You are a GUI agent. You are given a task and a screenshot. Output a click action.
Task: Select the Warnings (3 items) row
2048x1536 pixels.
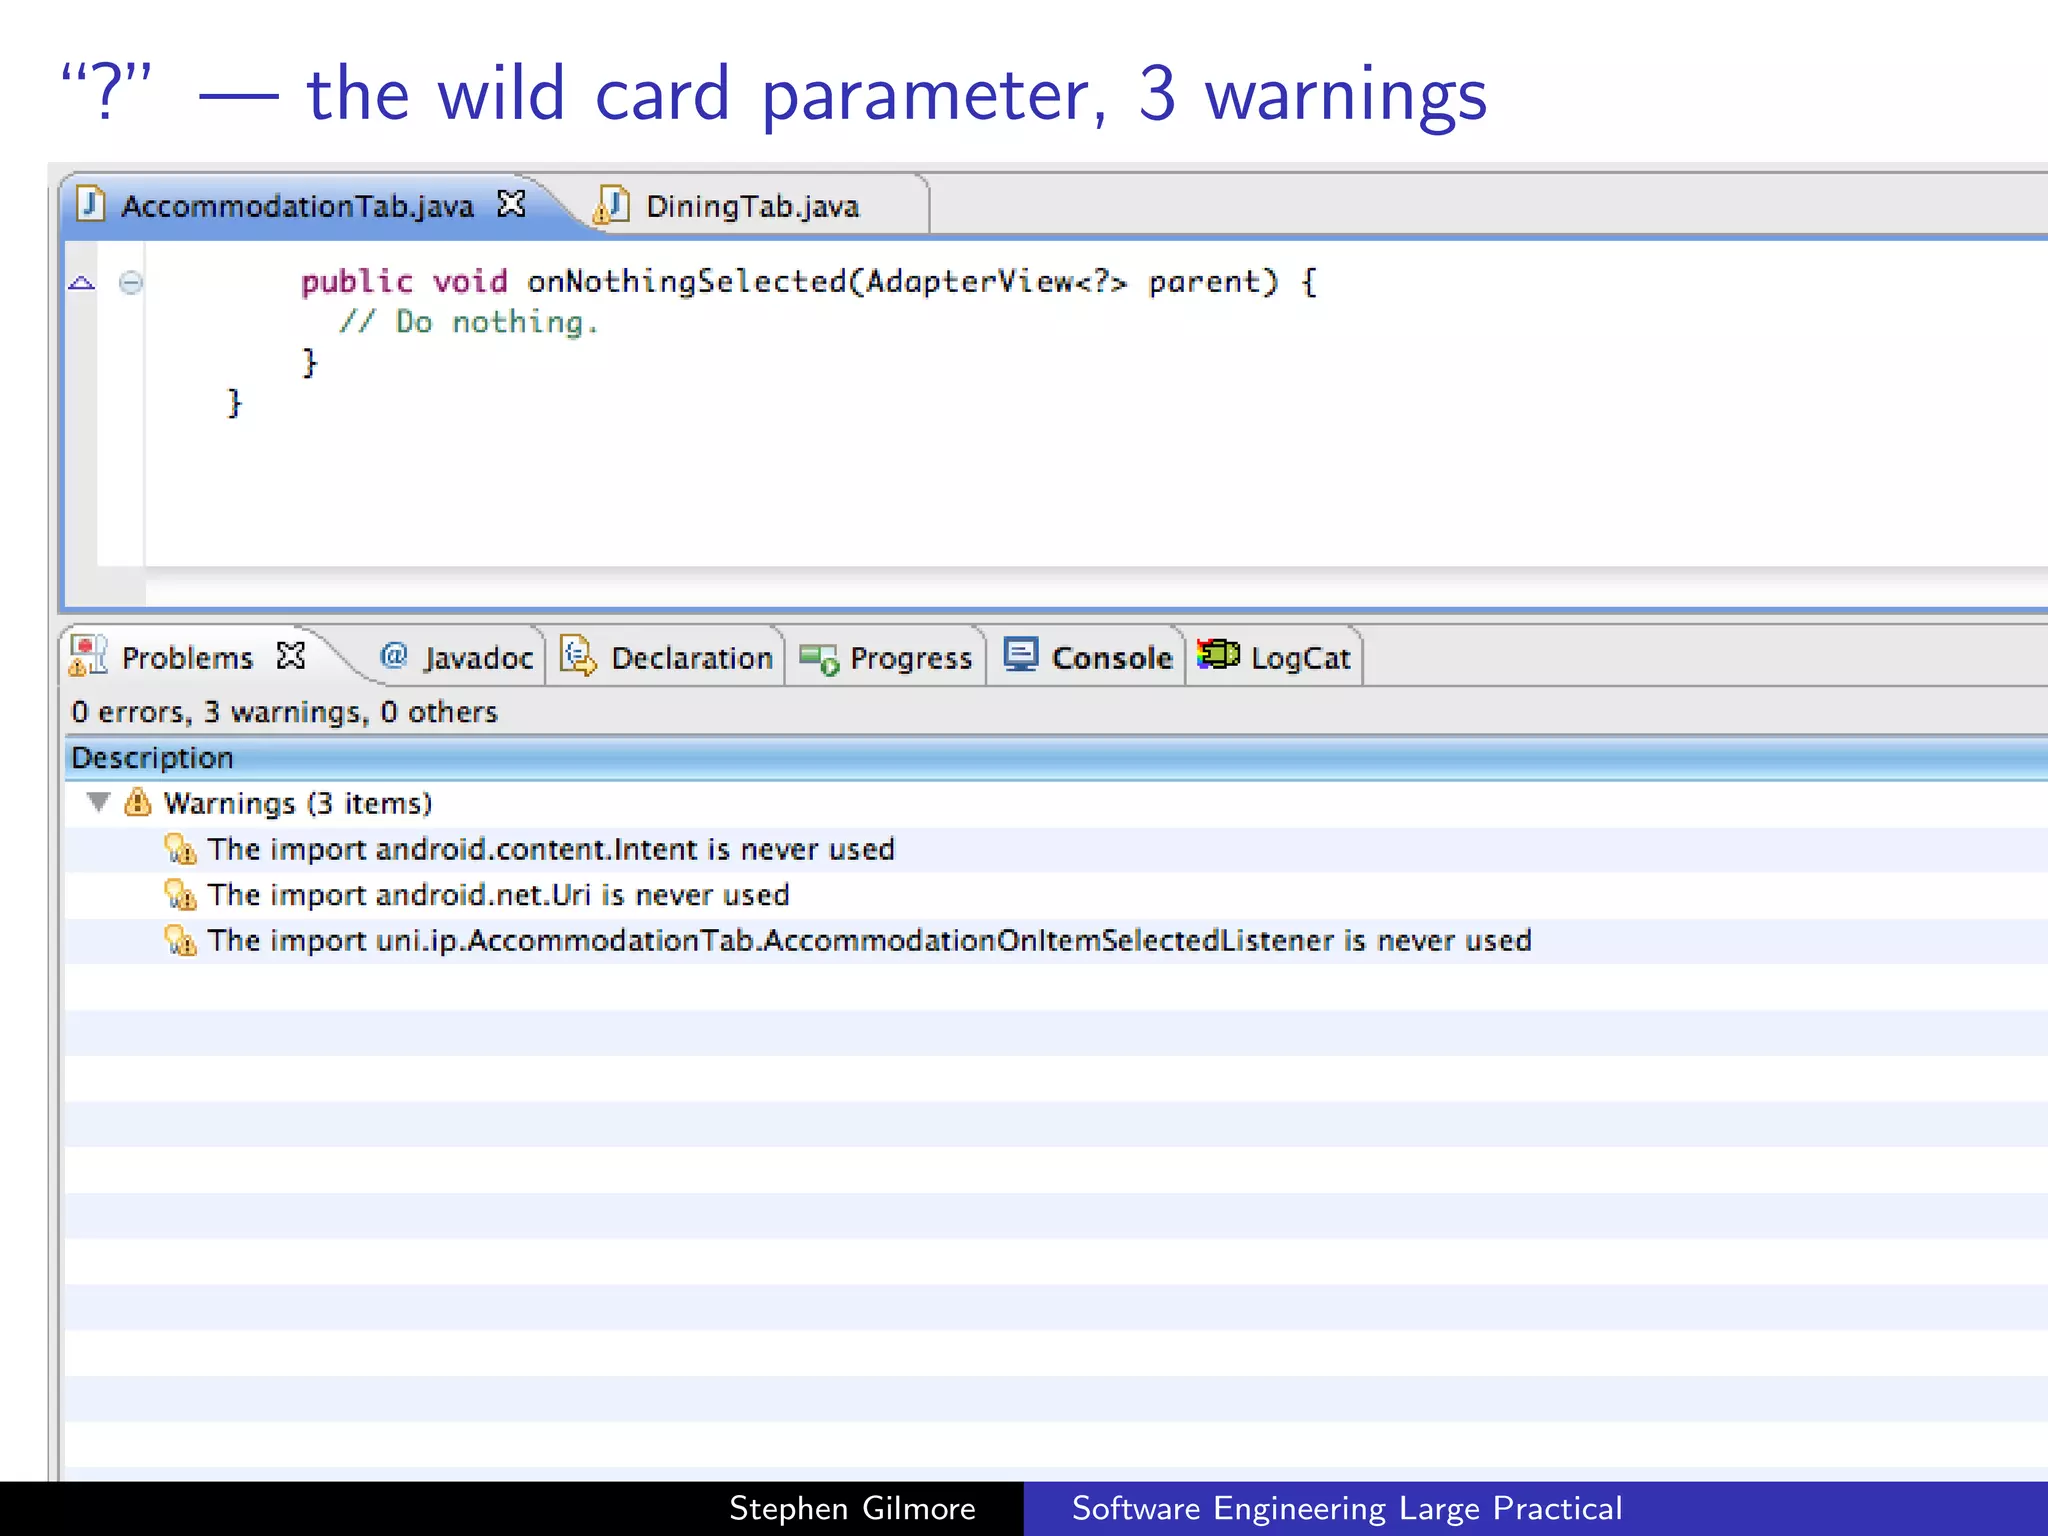(1056, 804)
